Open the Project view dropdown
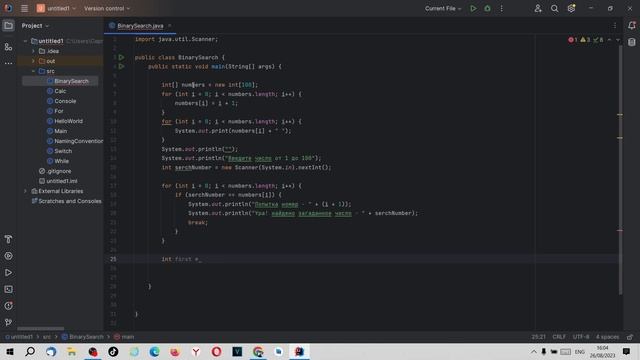Image resolution: width=640 pixels, height=360 pixels. point(35,26)
